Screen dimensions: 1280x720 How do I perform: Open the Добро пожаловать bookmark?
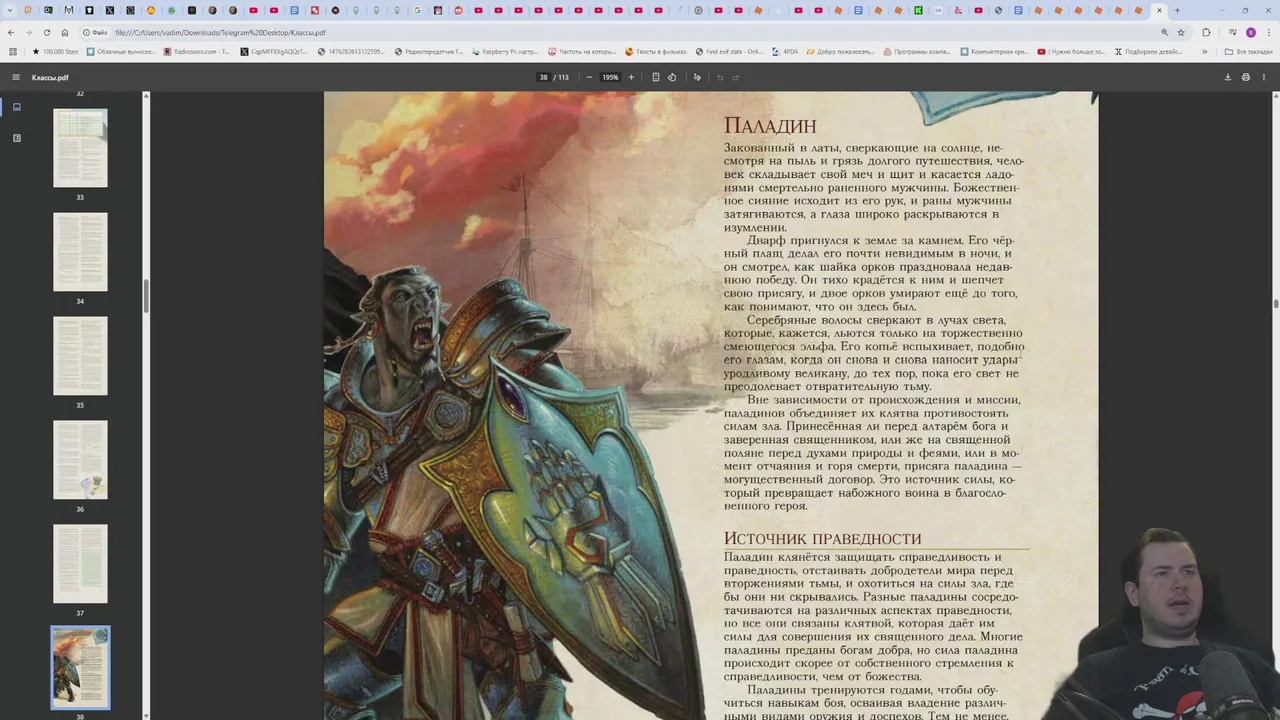pyautogui.click(x=841, y=51)
